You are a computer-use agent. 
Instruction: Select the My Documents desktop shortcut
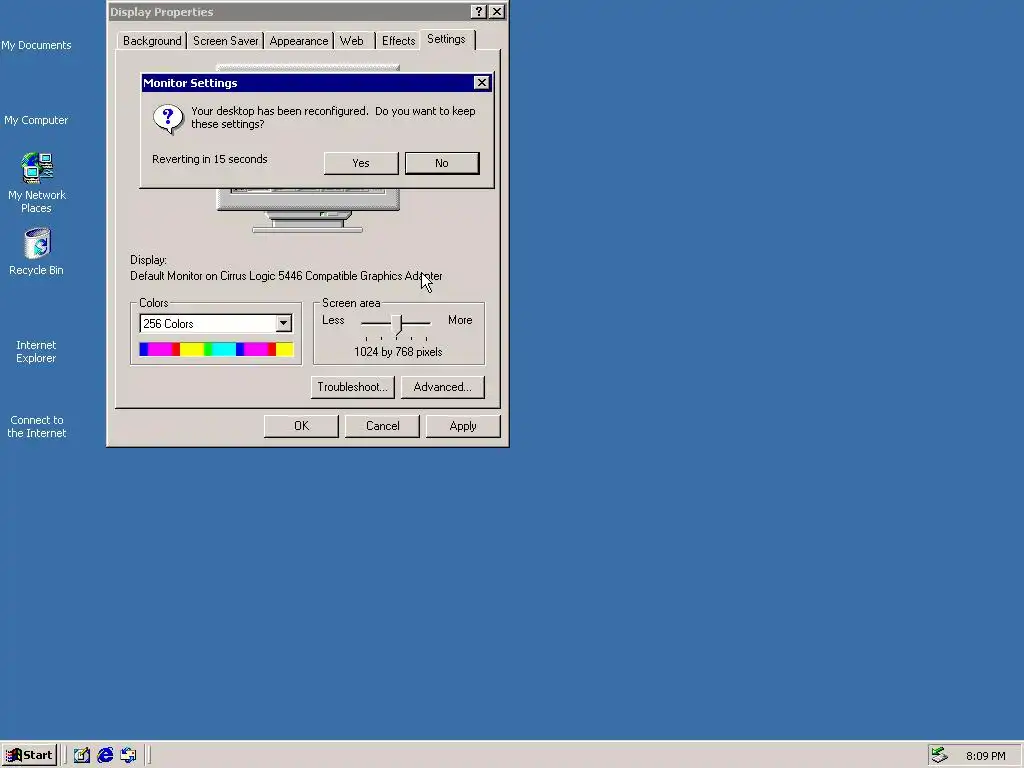tap(36, 45)
